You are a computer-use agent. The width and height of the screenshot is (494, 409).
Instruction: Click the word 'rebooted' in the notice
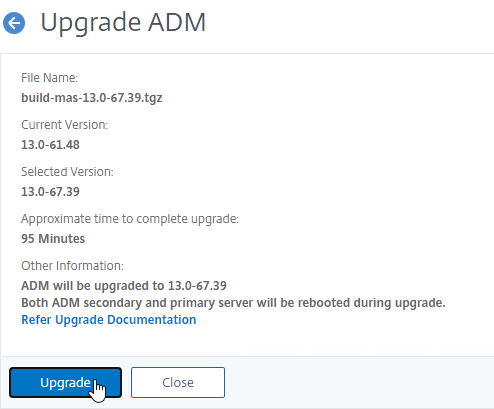tap(323, 303)
